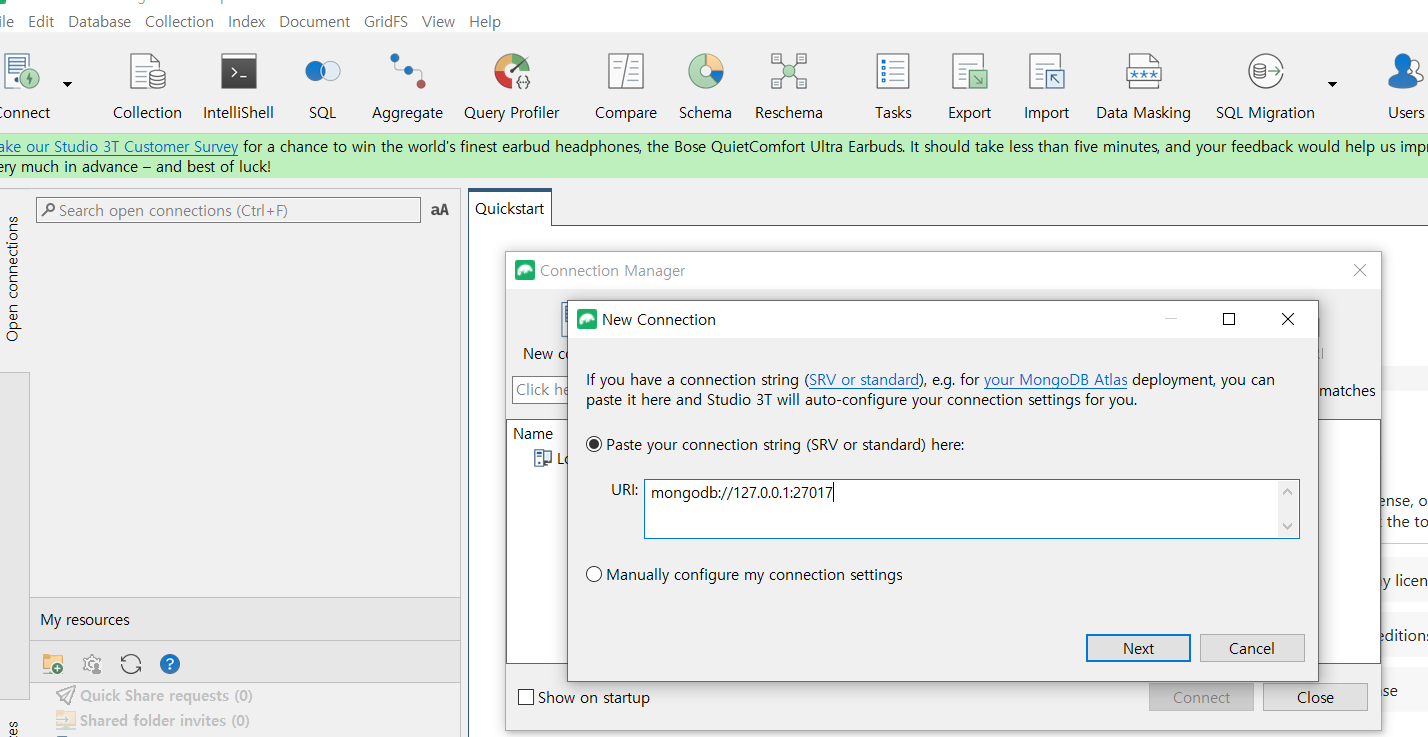Open the SQL Migration tool
Image resolution: width=1428 pixels, height=737 pixels.
(1265, 86)
